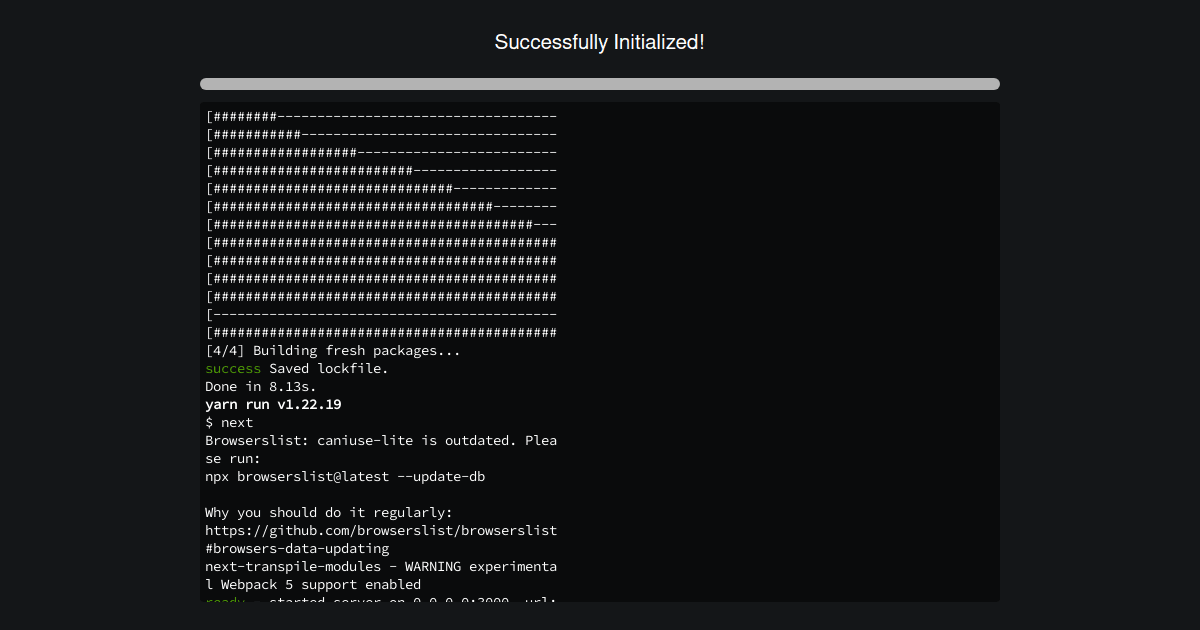
Task: Click the Successfully Initialized! heading
Action: [x=599, y=42]
